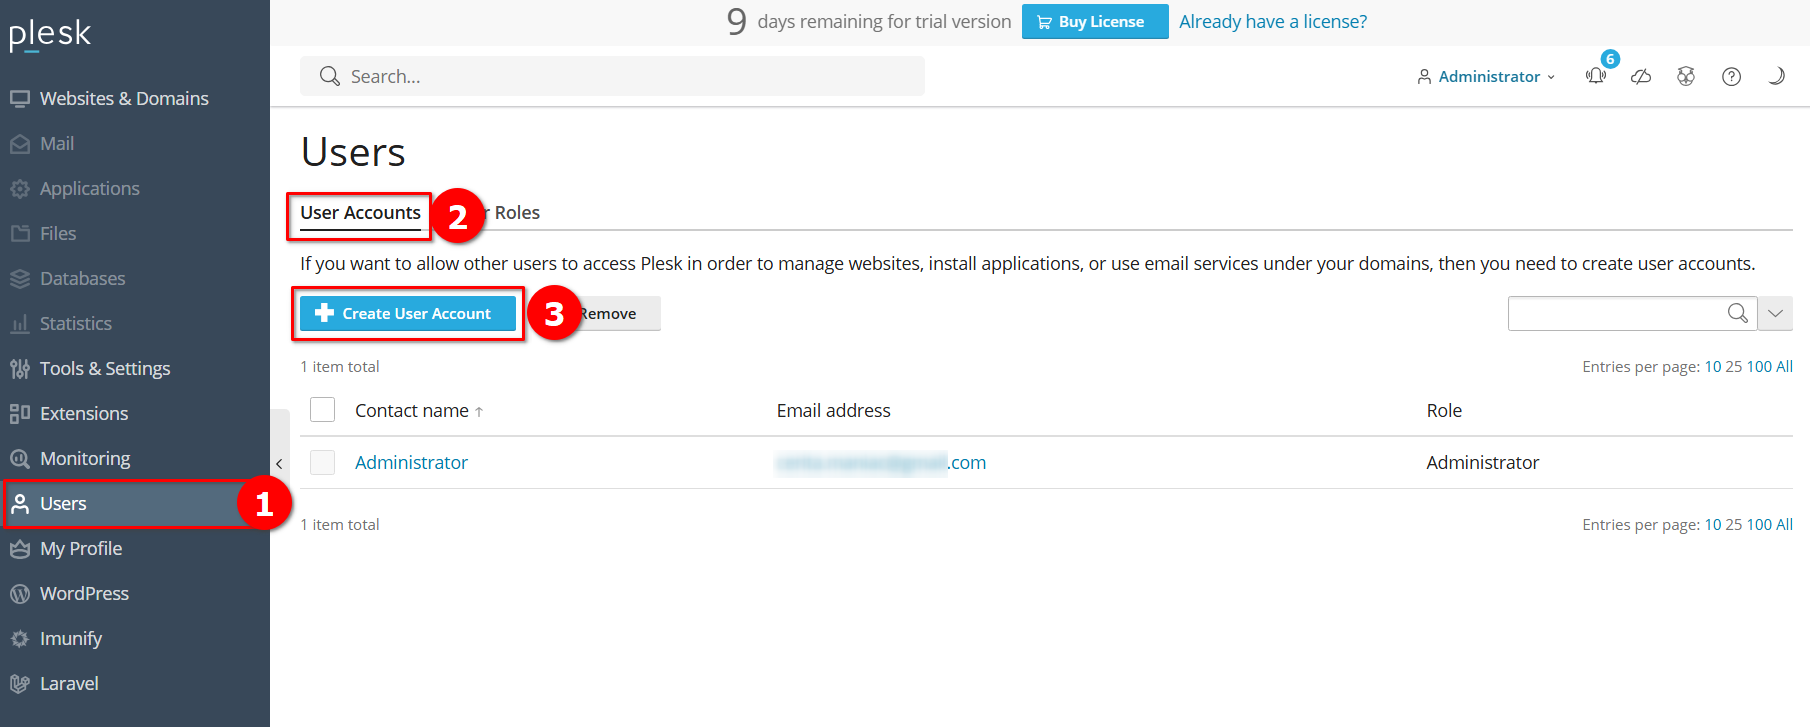The height and width of the screenshot is (727, 1810).
Task: Focus the top Search field
Action: click(612, 76)
